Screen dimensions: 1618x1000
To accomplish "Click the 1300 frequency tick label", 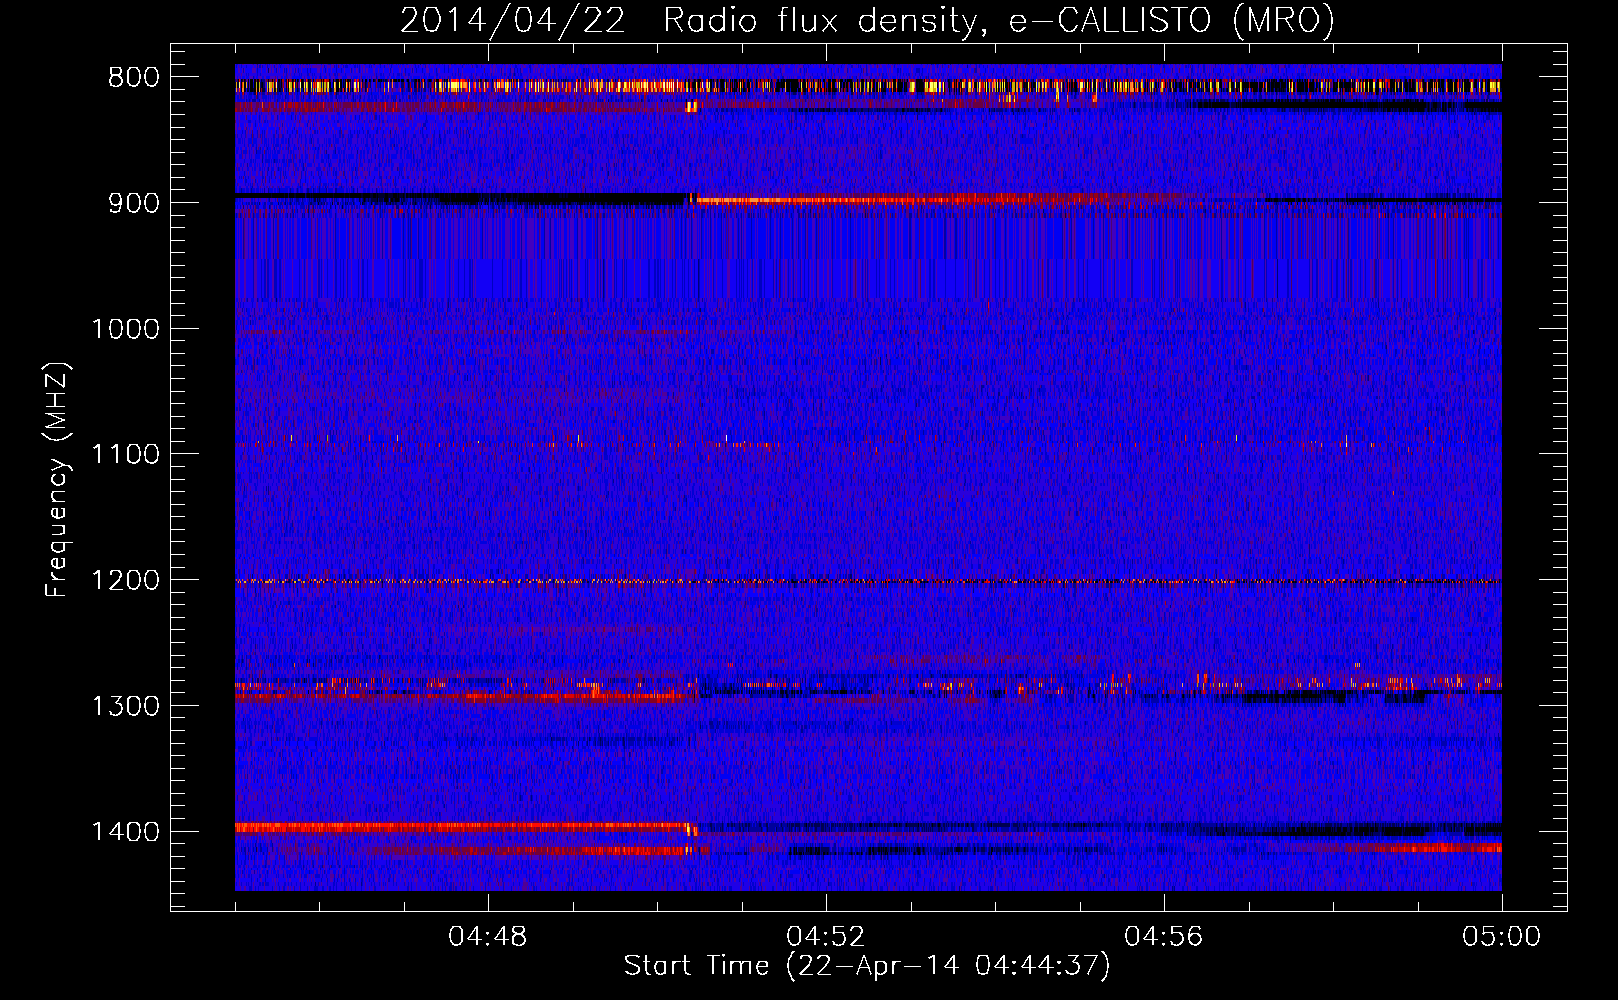I will click(x=126, y=706).
